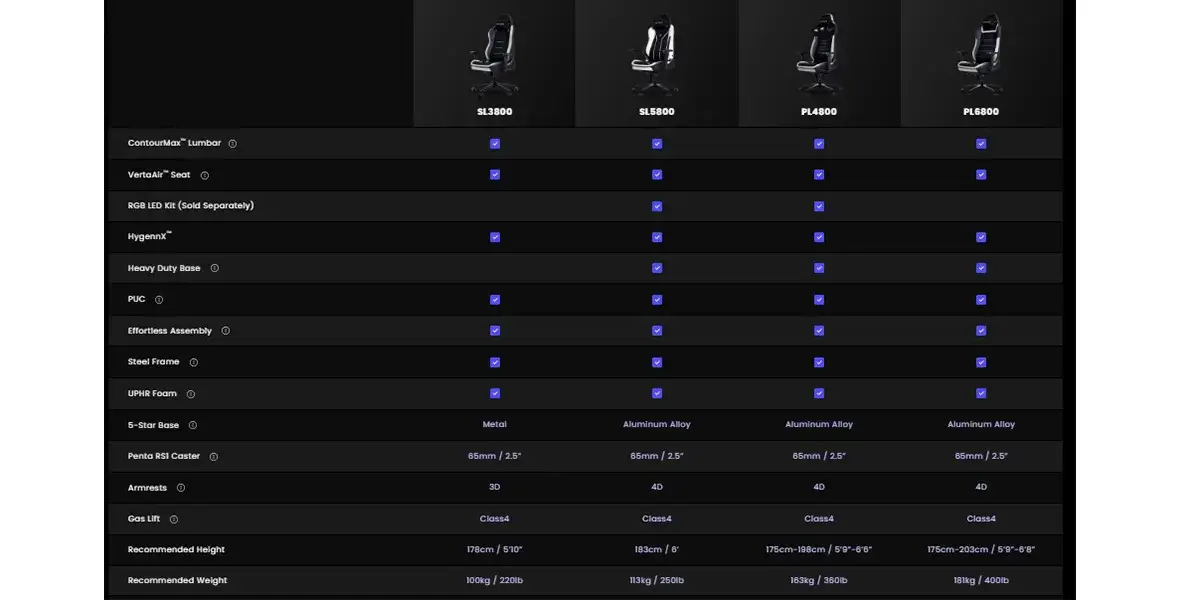This screenshot has width=1200, height=600.
Task: Select 113kg / 250lb weight value
Action: pos(657,581)
